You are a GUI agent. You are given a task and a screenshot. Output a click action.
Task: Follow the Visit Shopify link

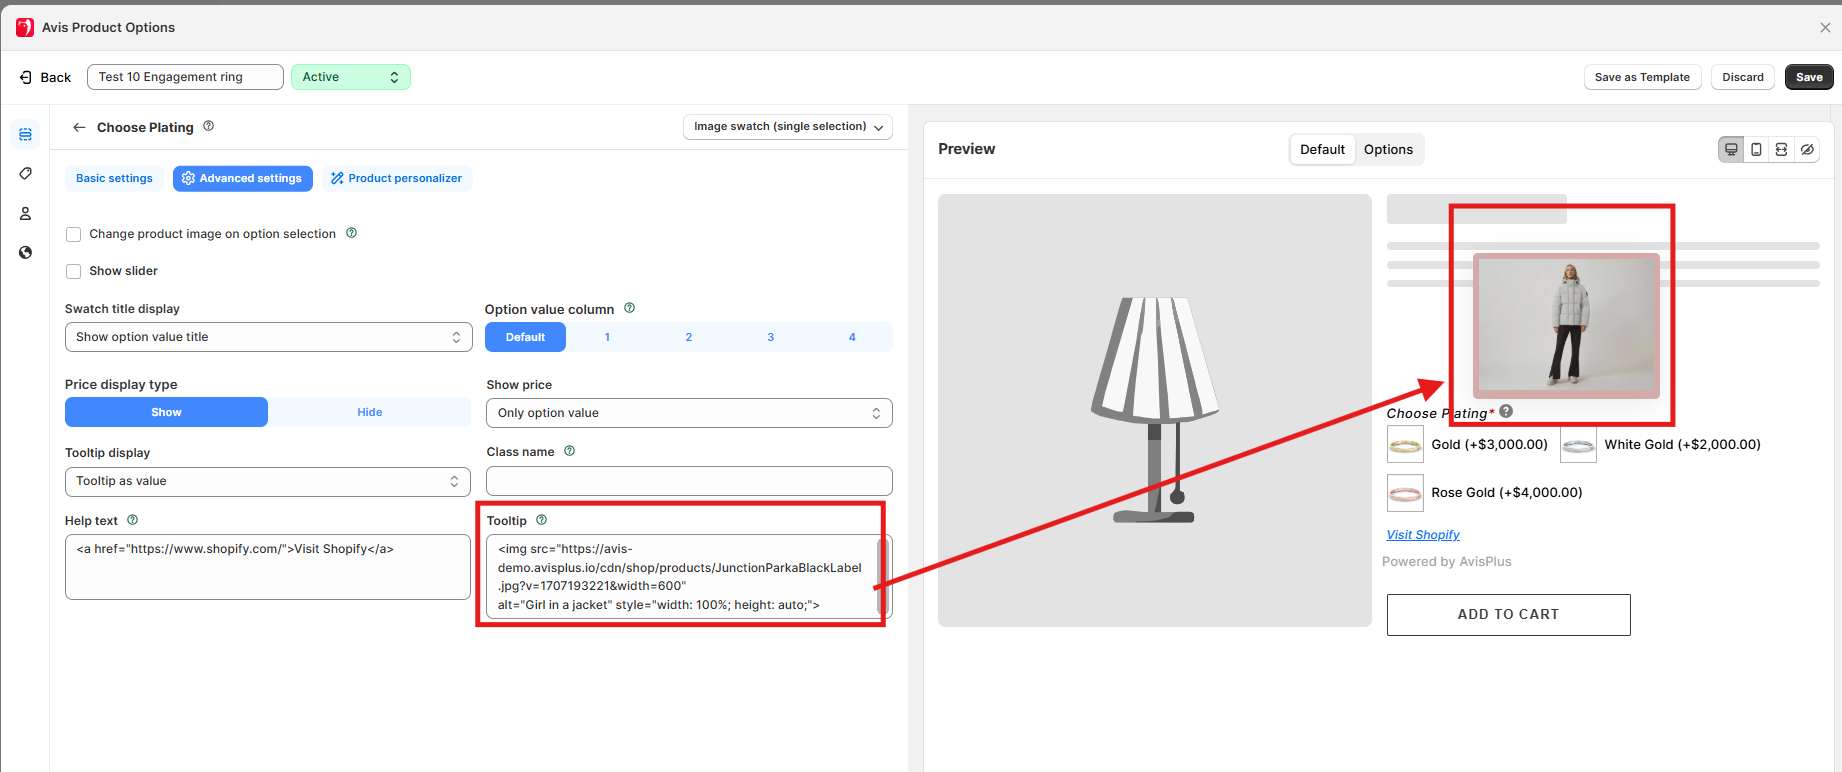click(x=1422, y=535)
